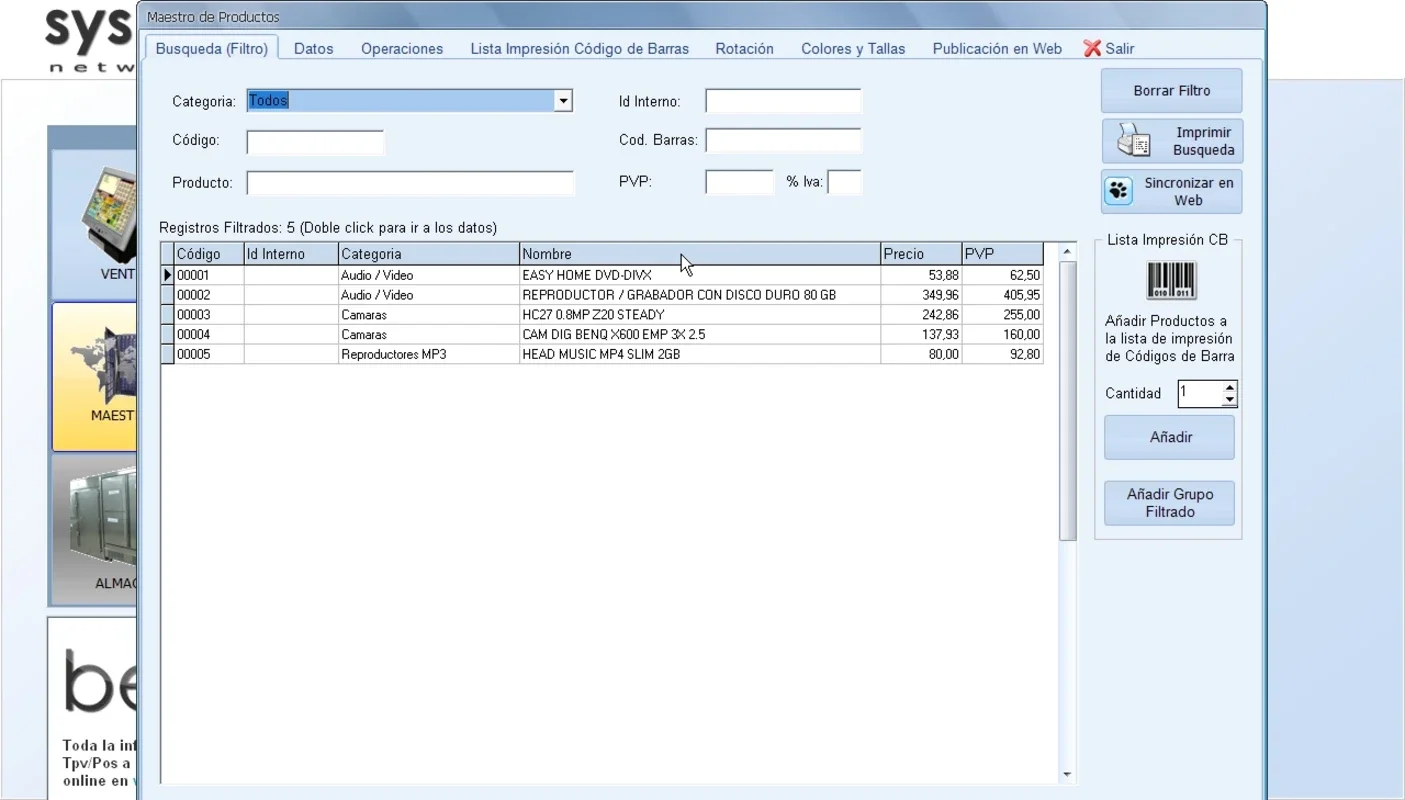This screenshot has width=1405, height=800.
Task: Click the Código input field
Action: (315, 143)
